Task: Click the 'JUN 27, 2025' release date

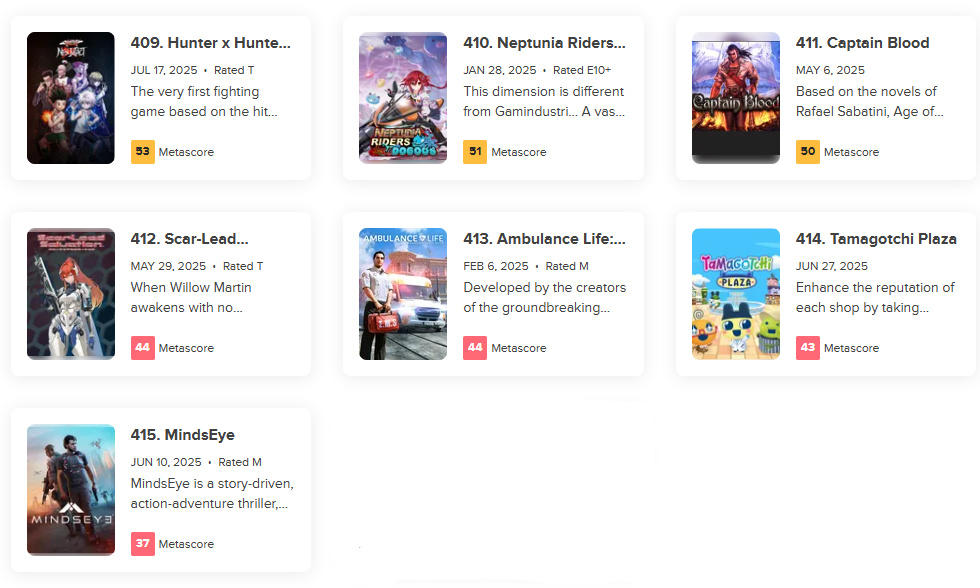Action: coord(831,267)
